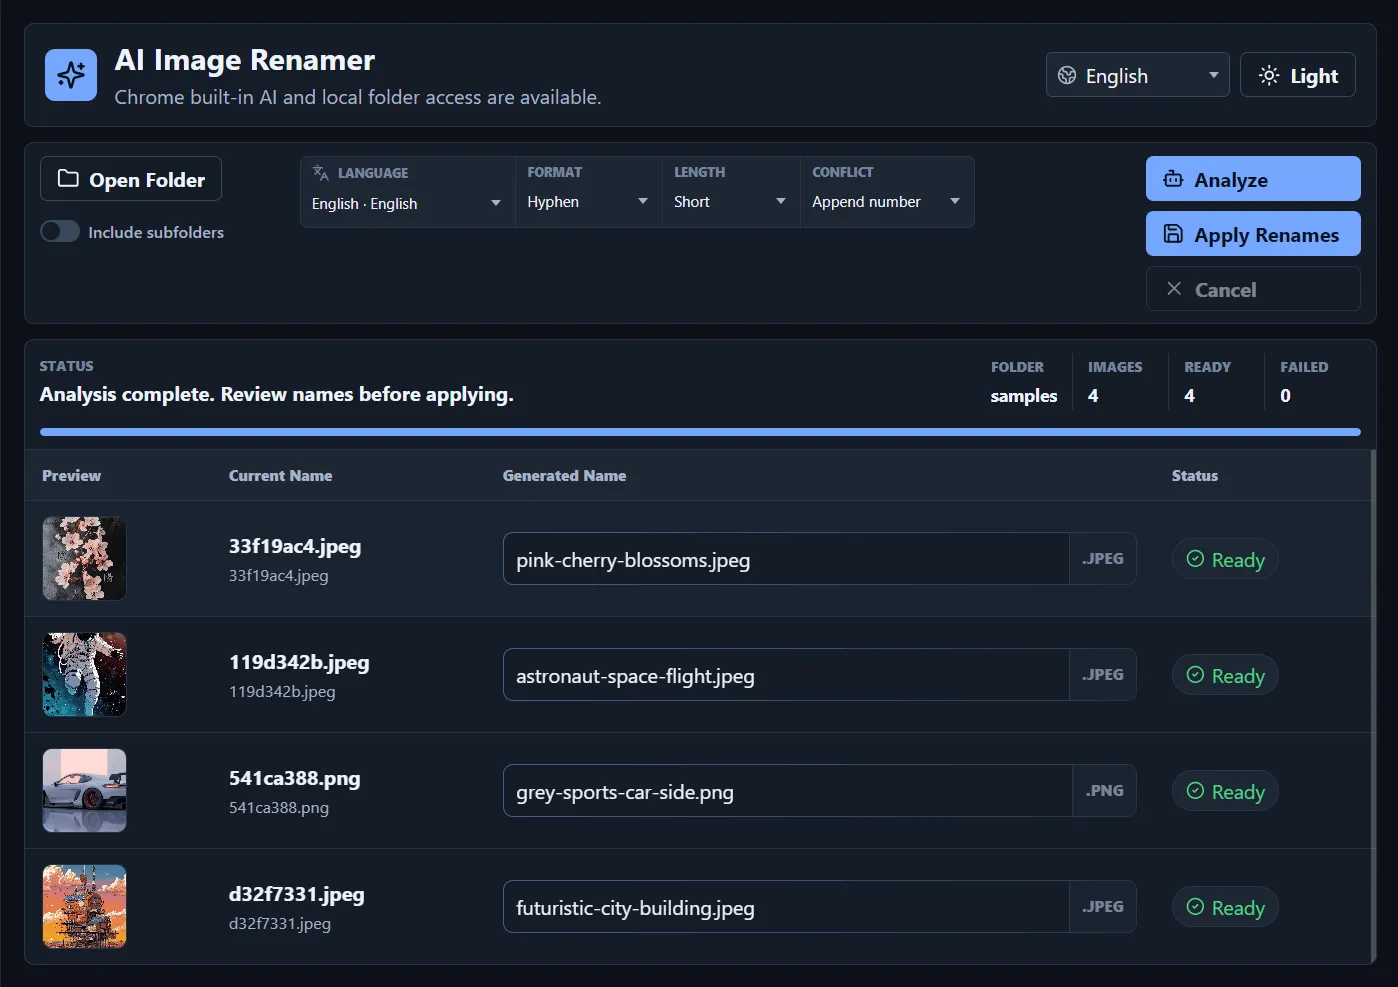1398x987 pixels.
Task: Click the Chrome built-in AI availability message
Action: (358, 97)
